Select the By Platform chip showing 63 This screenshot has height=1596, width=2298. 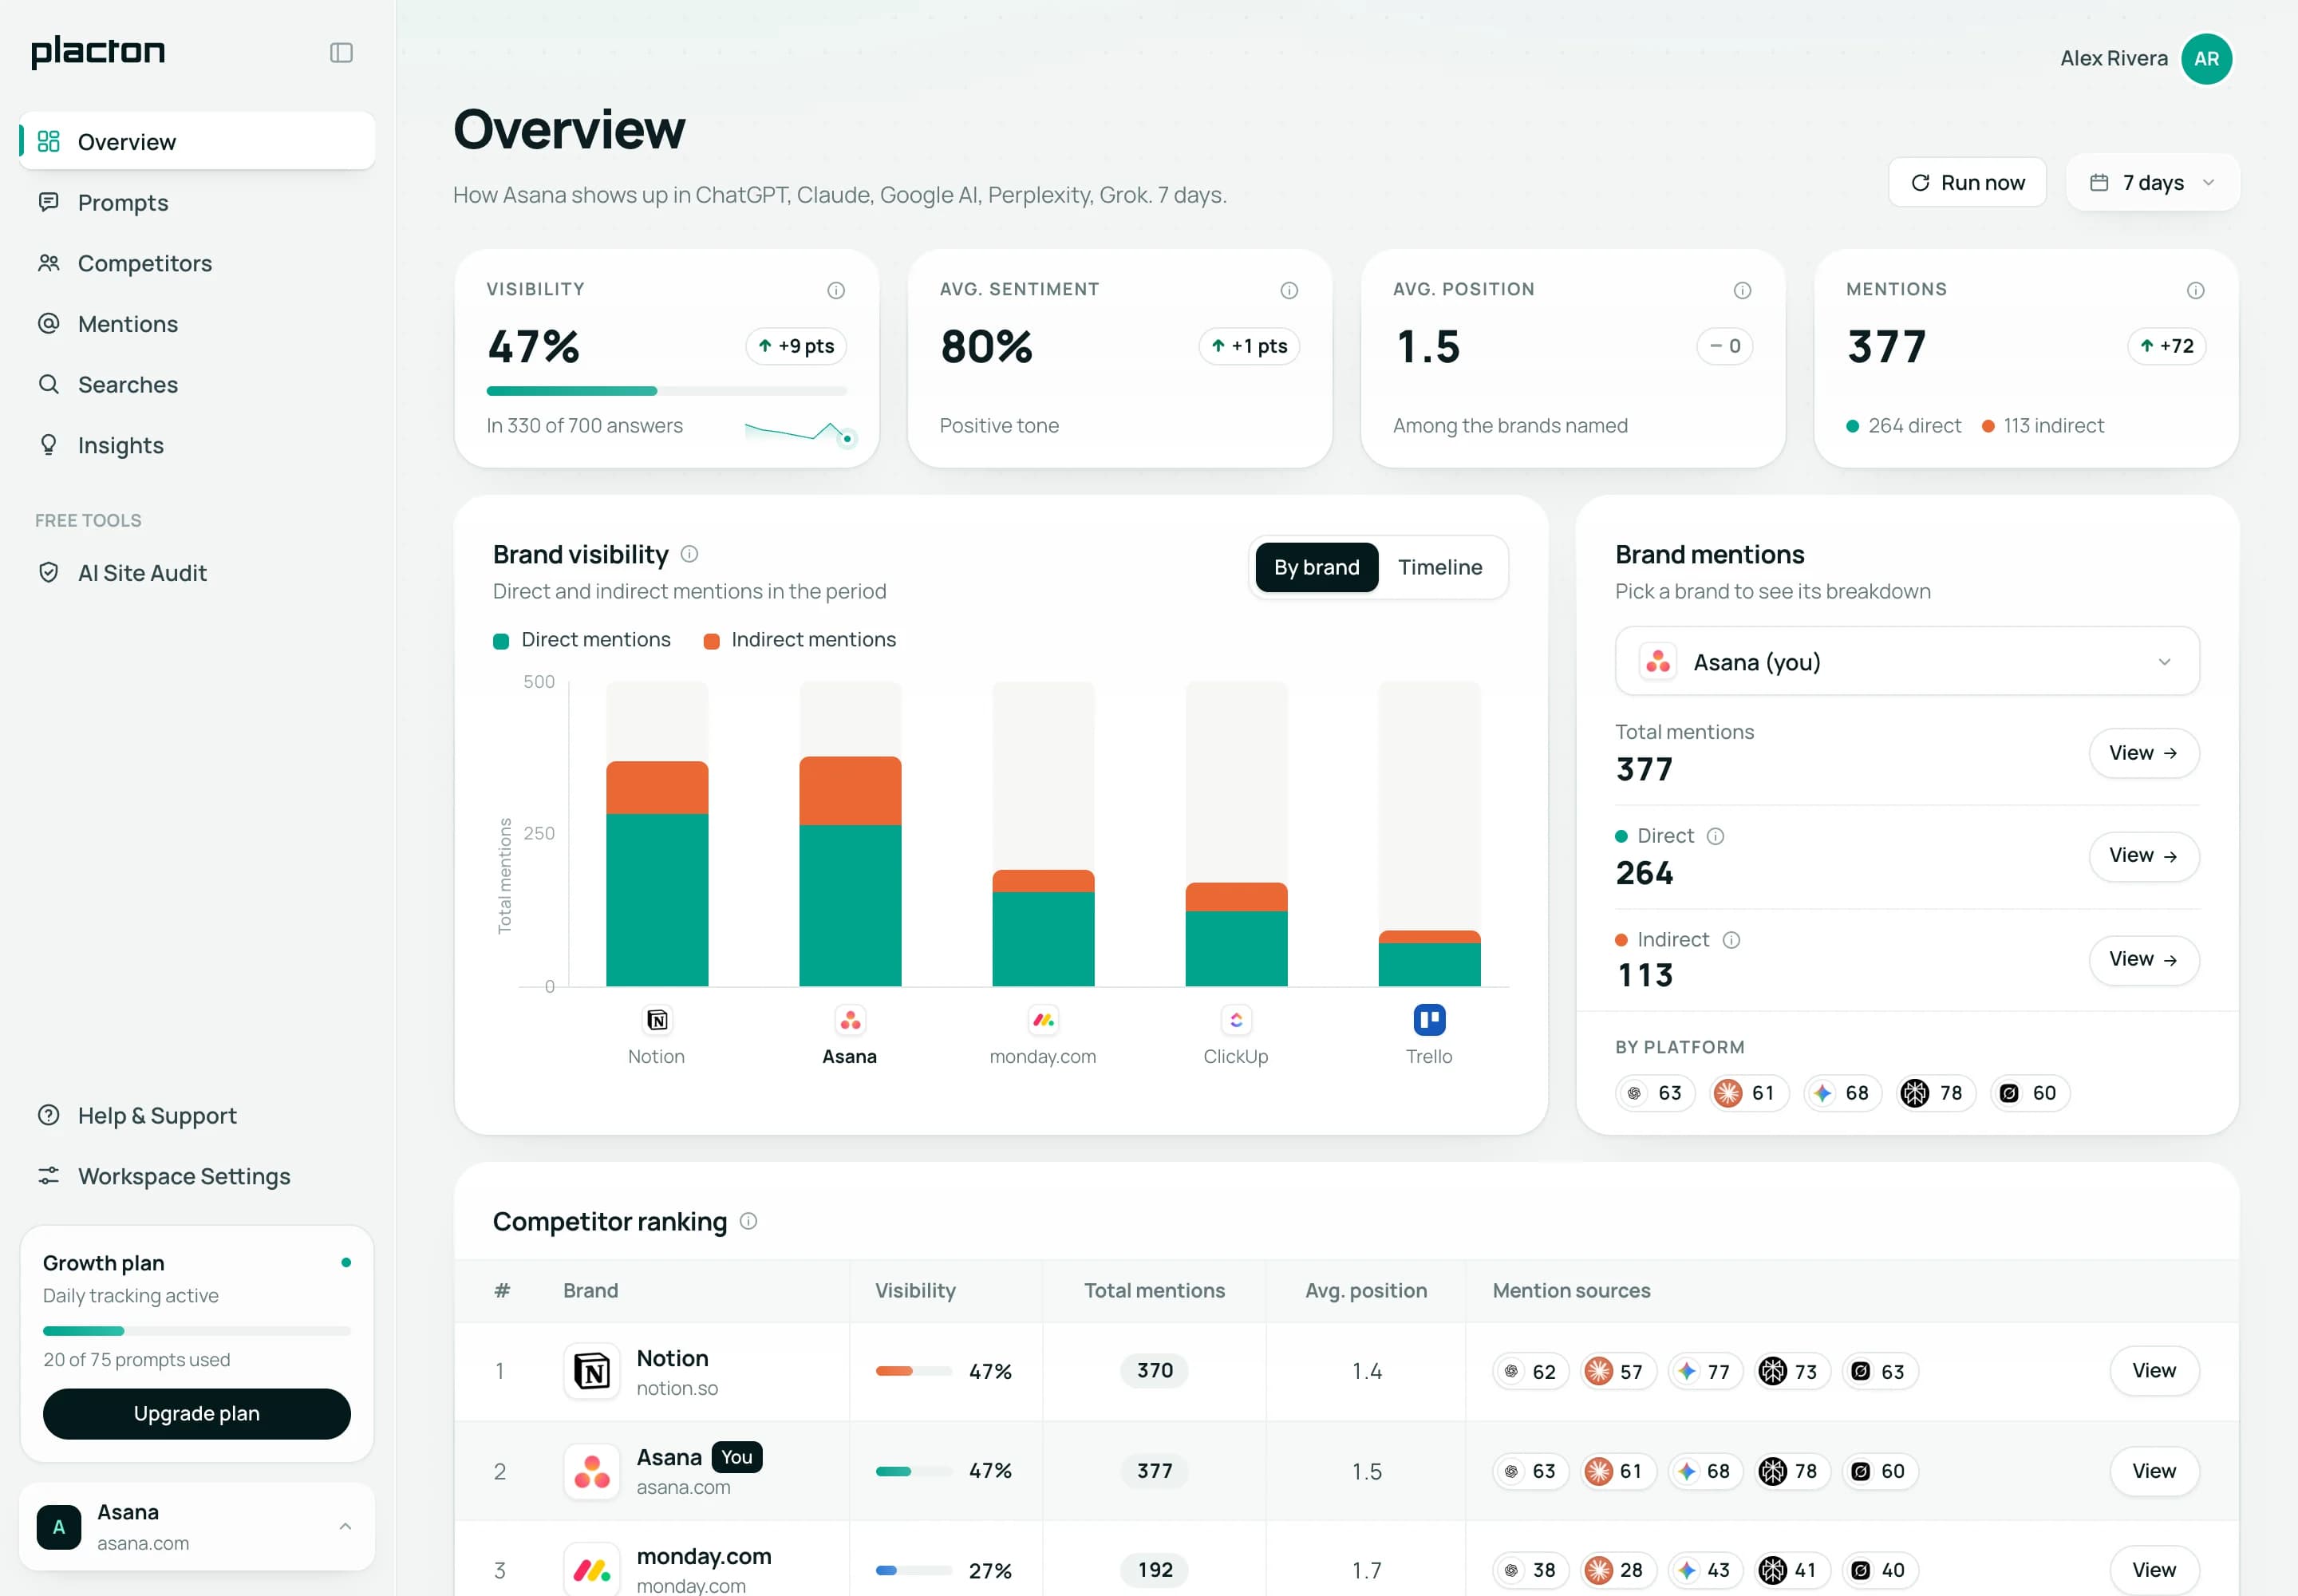point(1655,1093)
